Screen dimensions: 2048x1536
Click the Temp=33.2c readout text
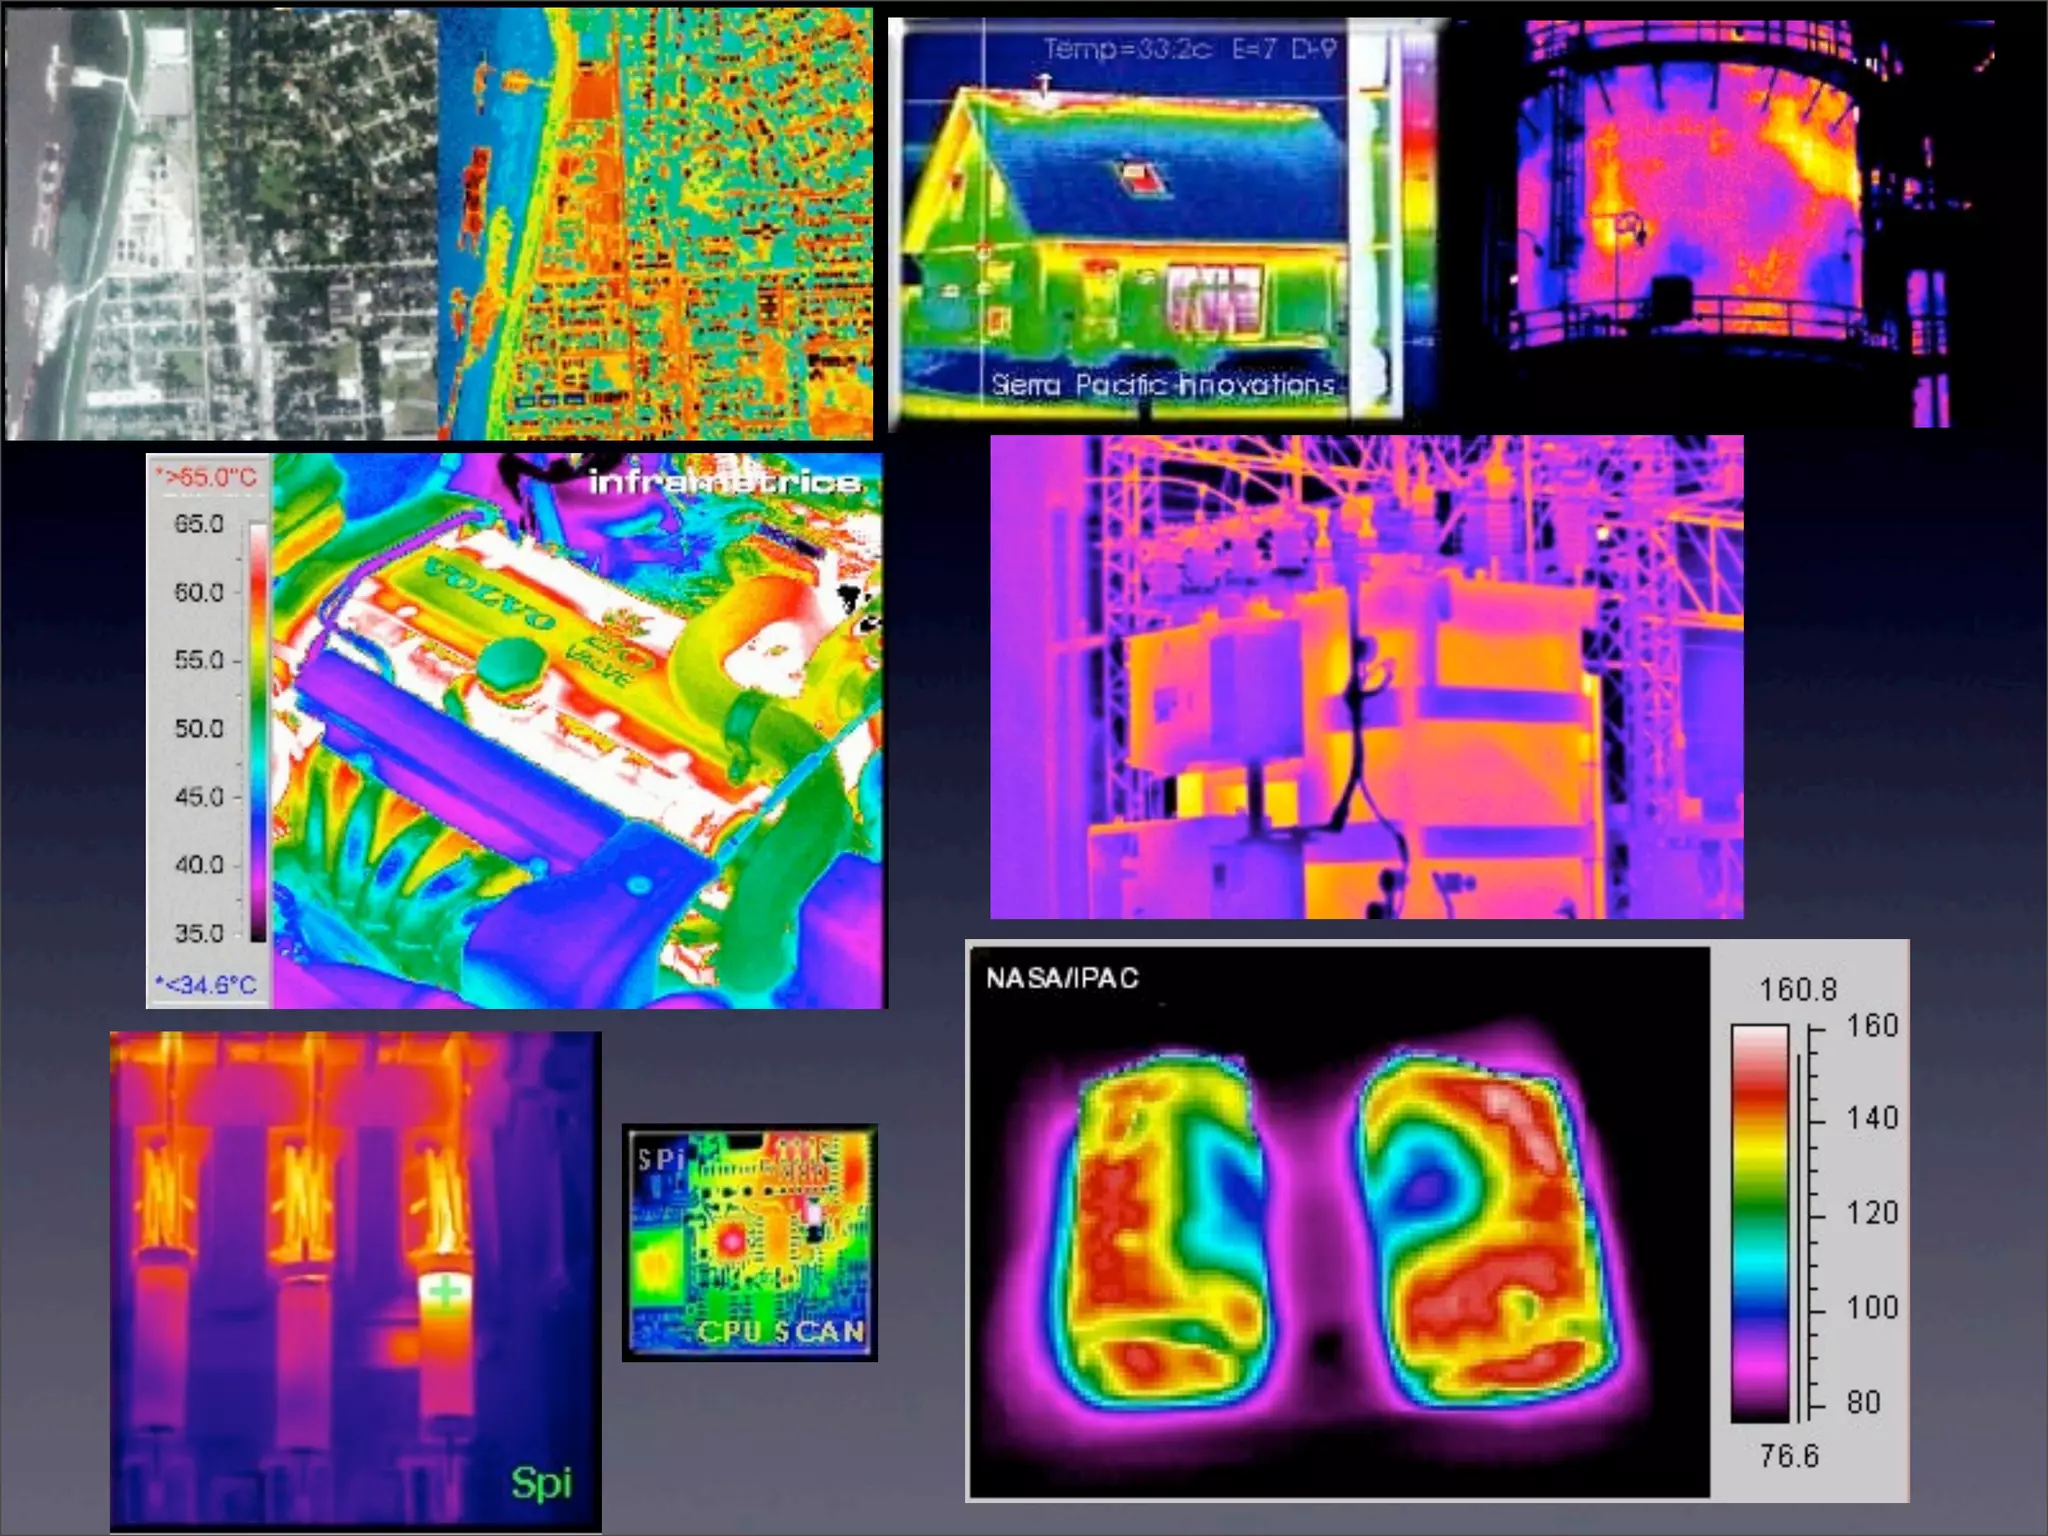click(x=1127, y=48)
